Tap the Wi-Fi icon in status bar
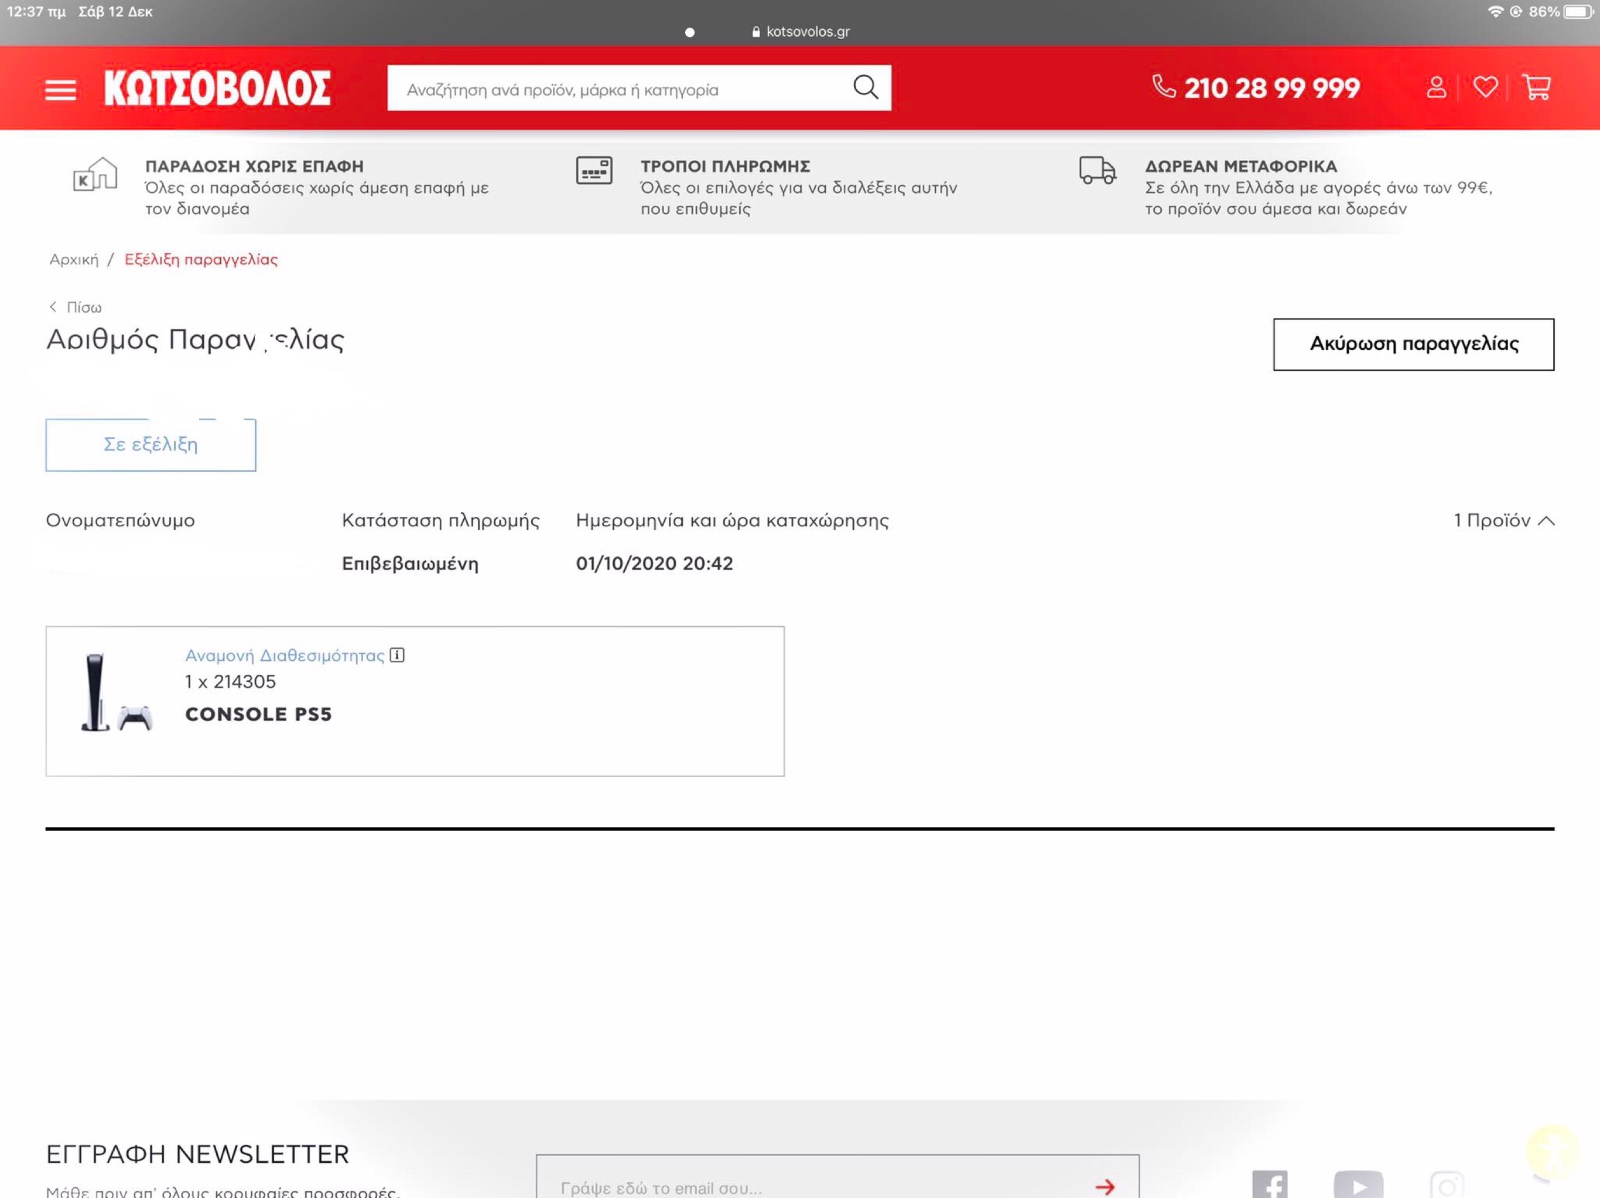Screen dimensions: 1600x1198 [x=1495, y=12]
